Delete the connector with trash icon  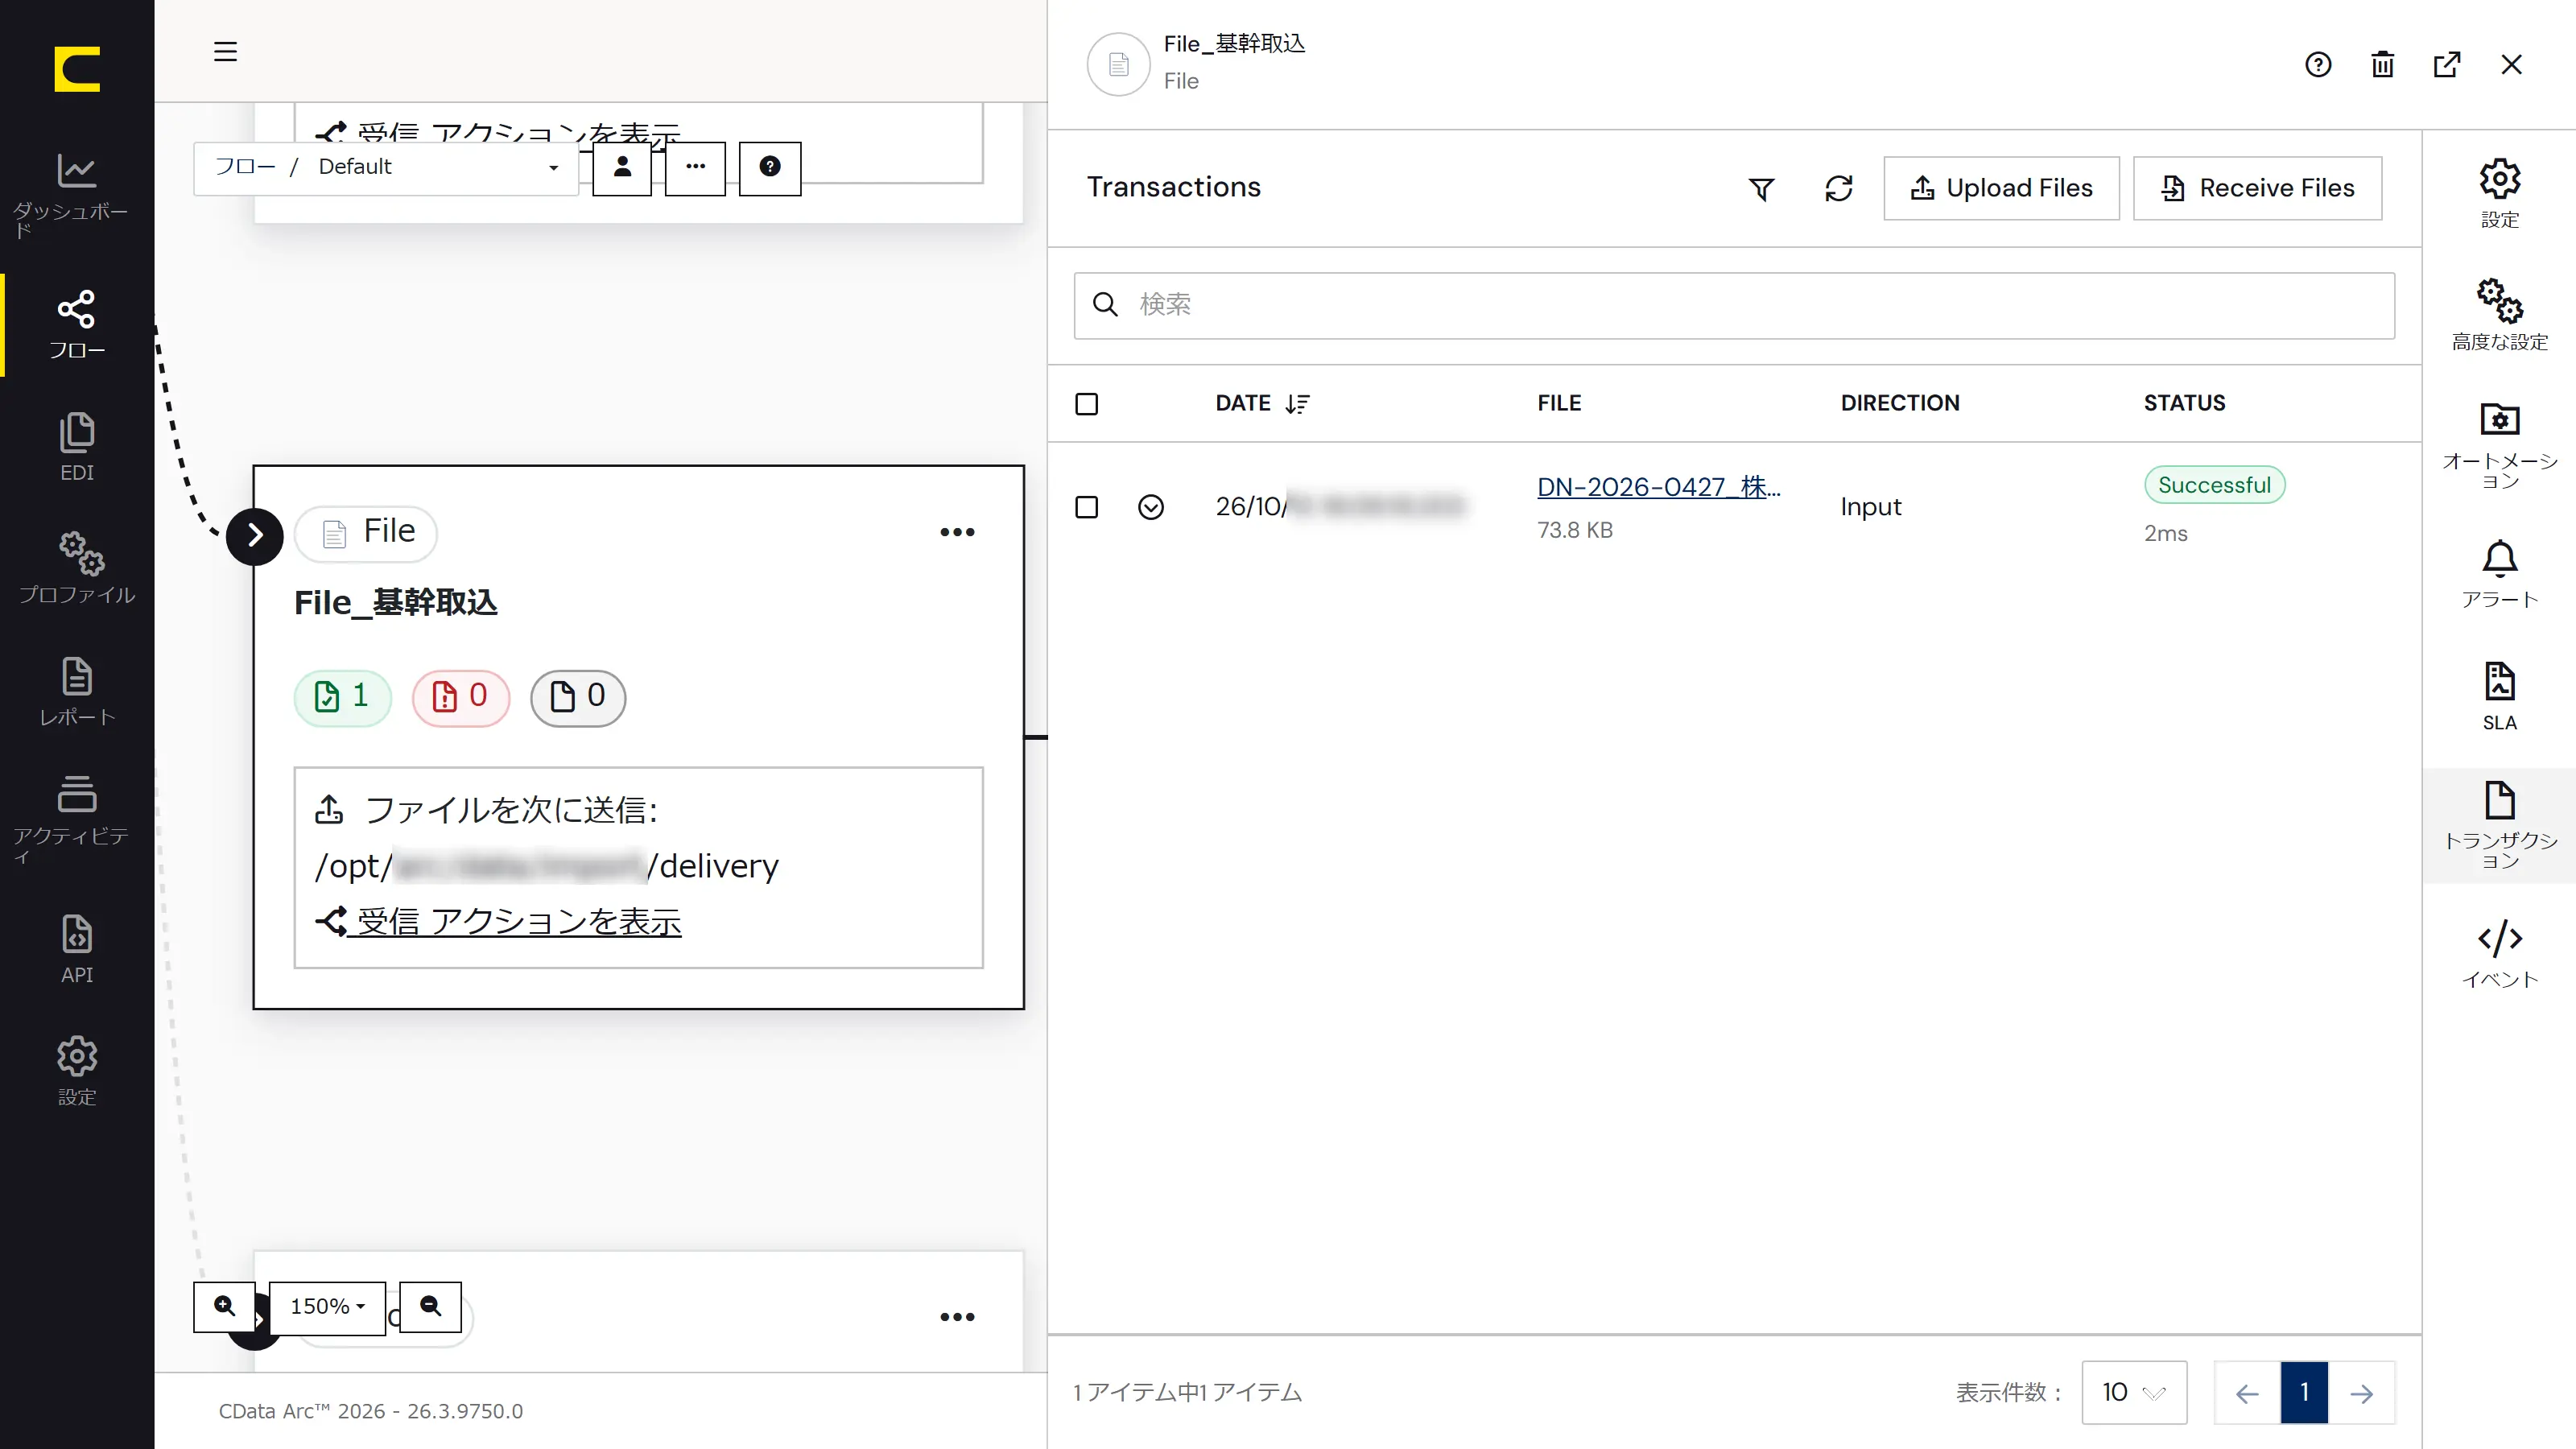pyautogui.click(x=2382, y=65)
